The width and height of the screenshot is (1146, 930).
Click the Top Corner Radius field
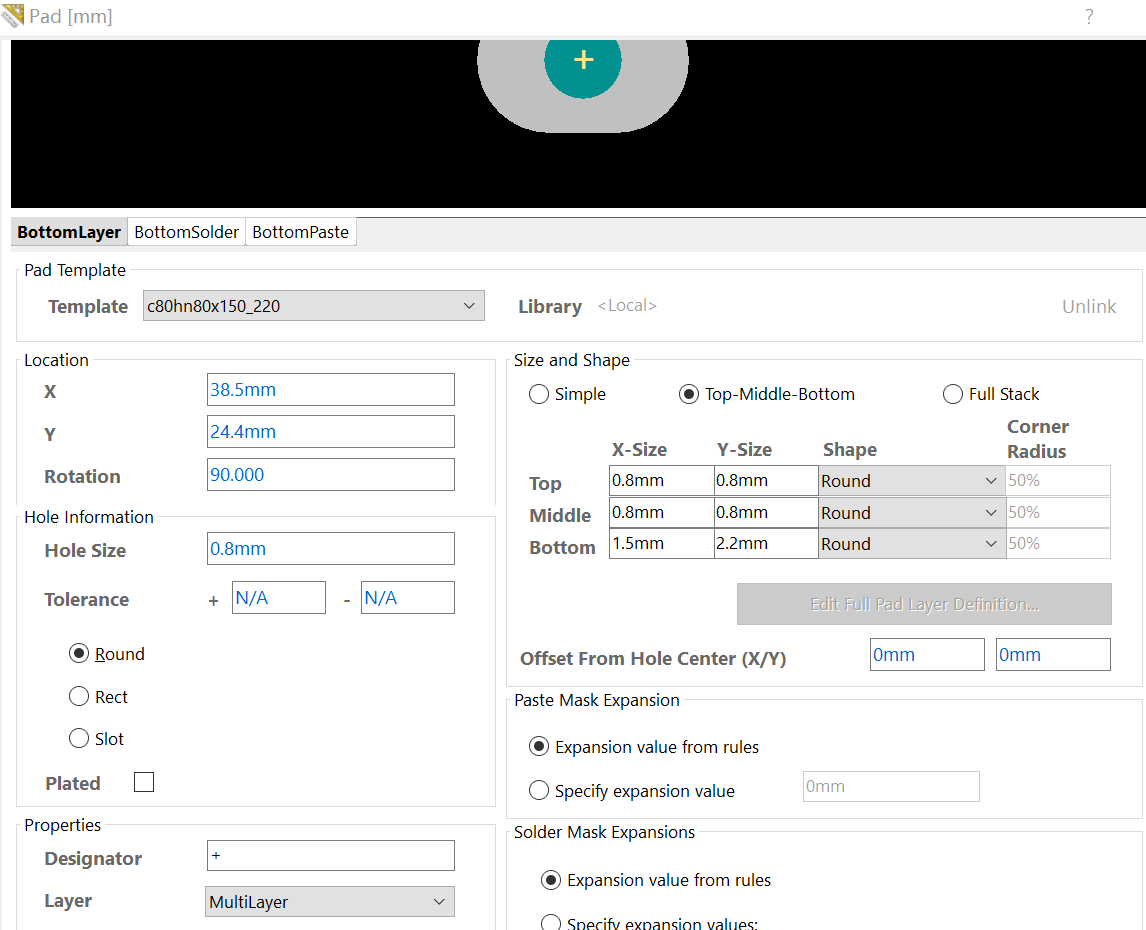pos(1058,480)
